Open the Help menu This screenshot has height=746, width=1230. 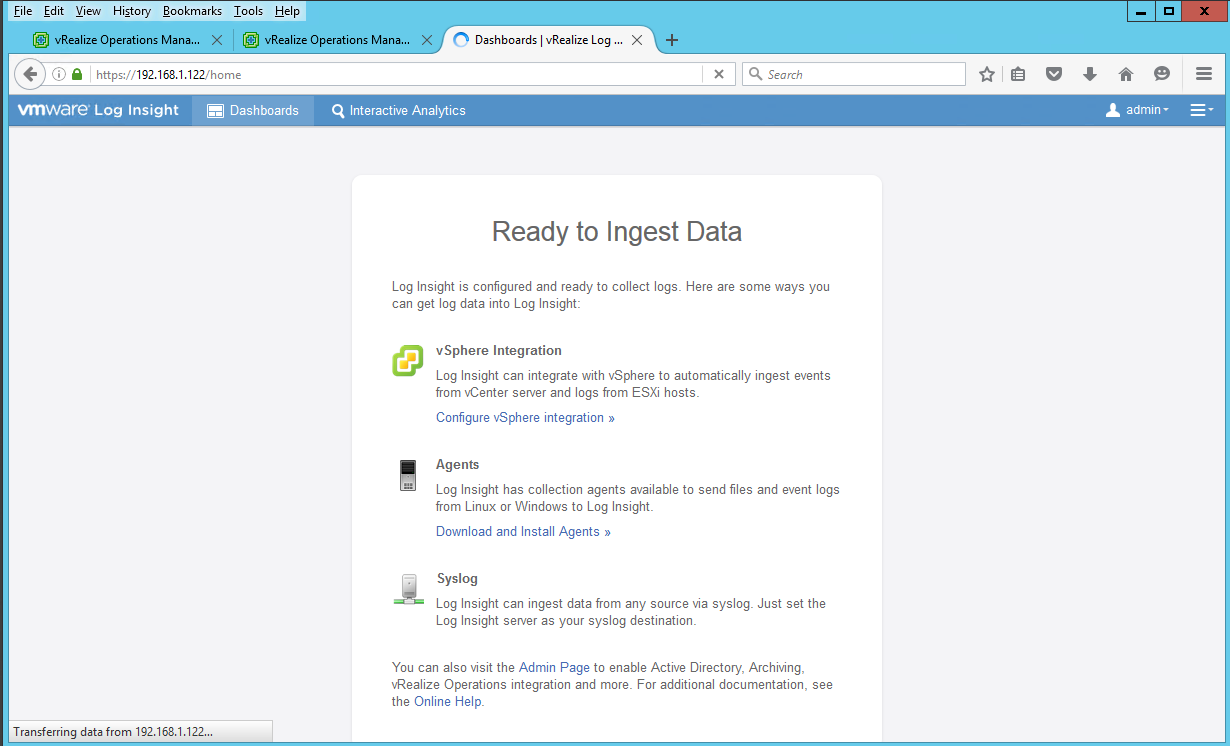(287, 11)
